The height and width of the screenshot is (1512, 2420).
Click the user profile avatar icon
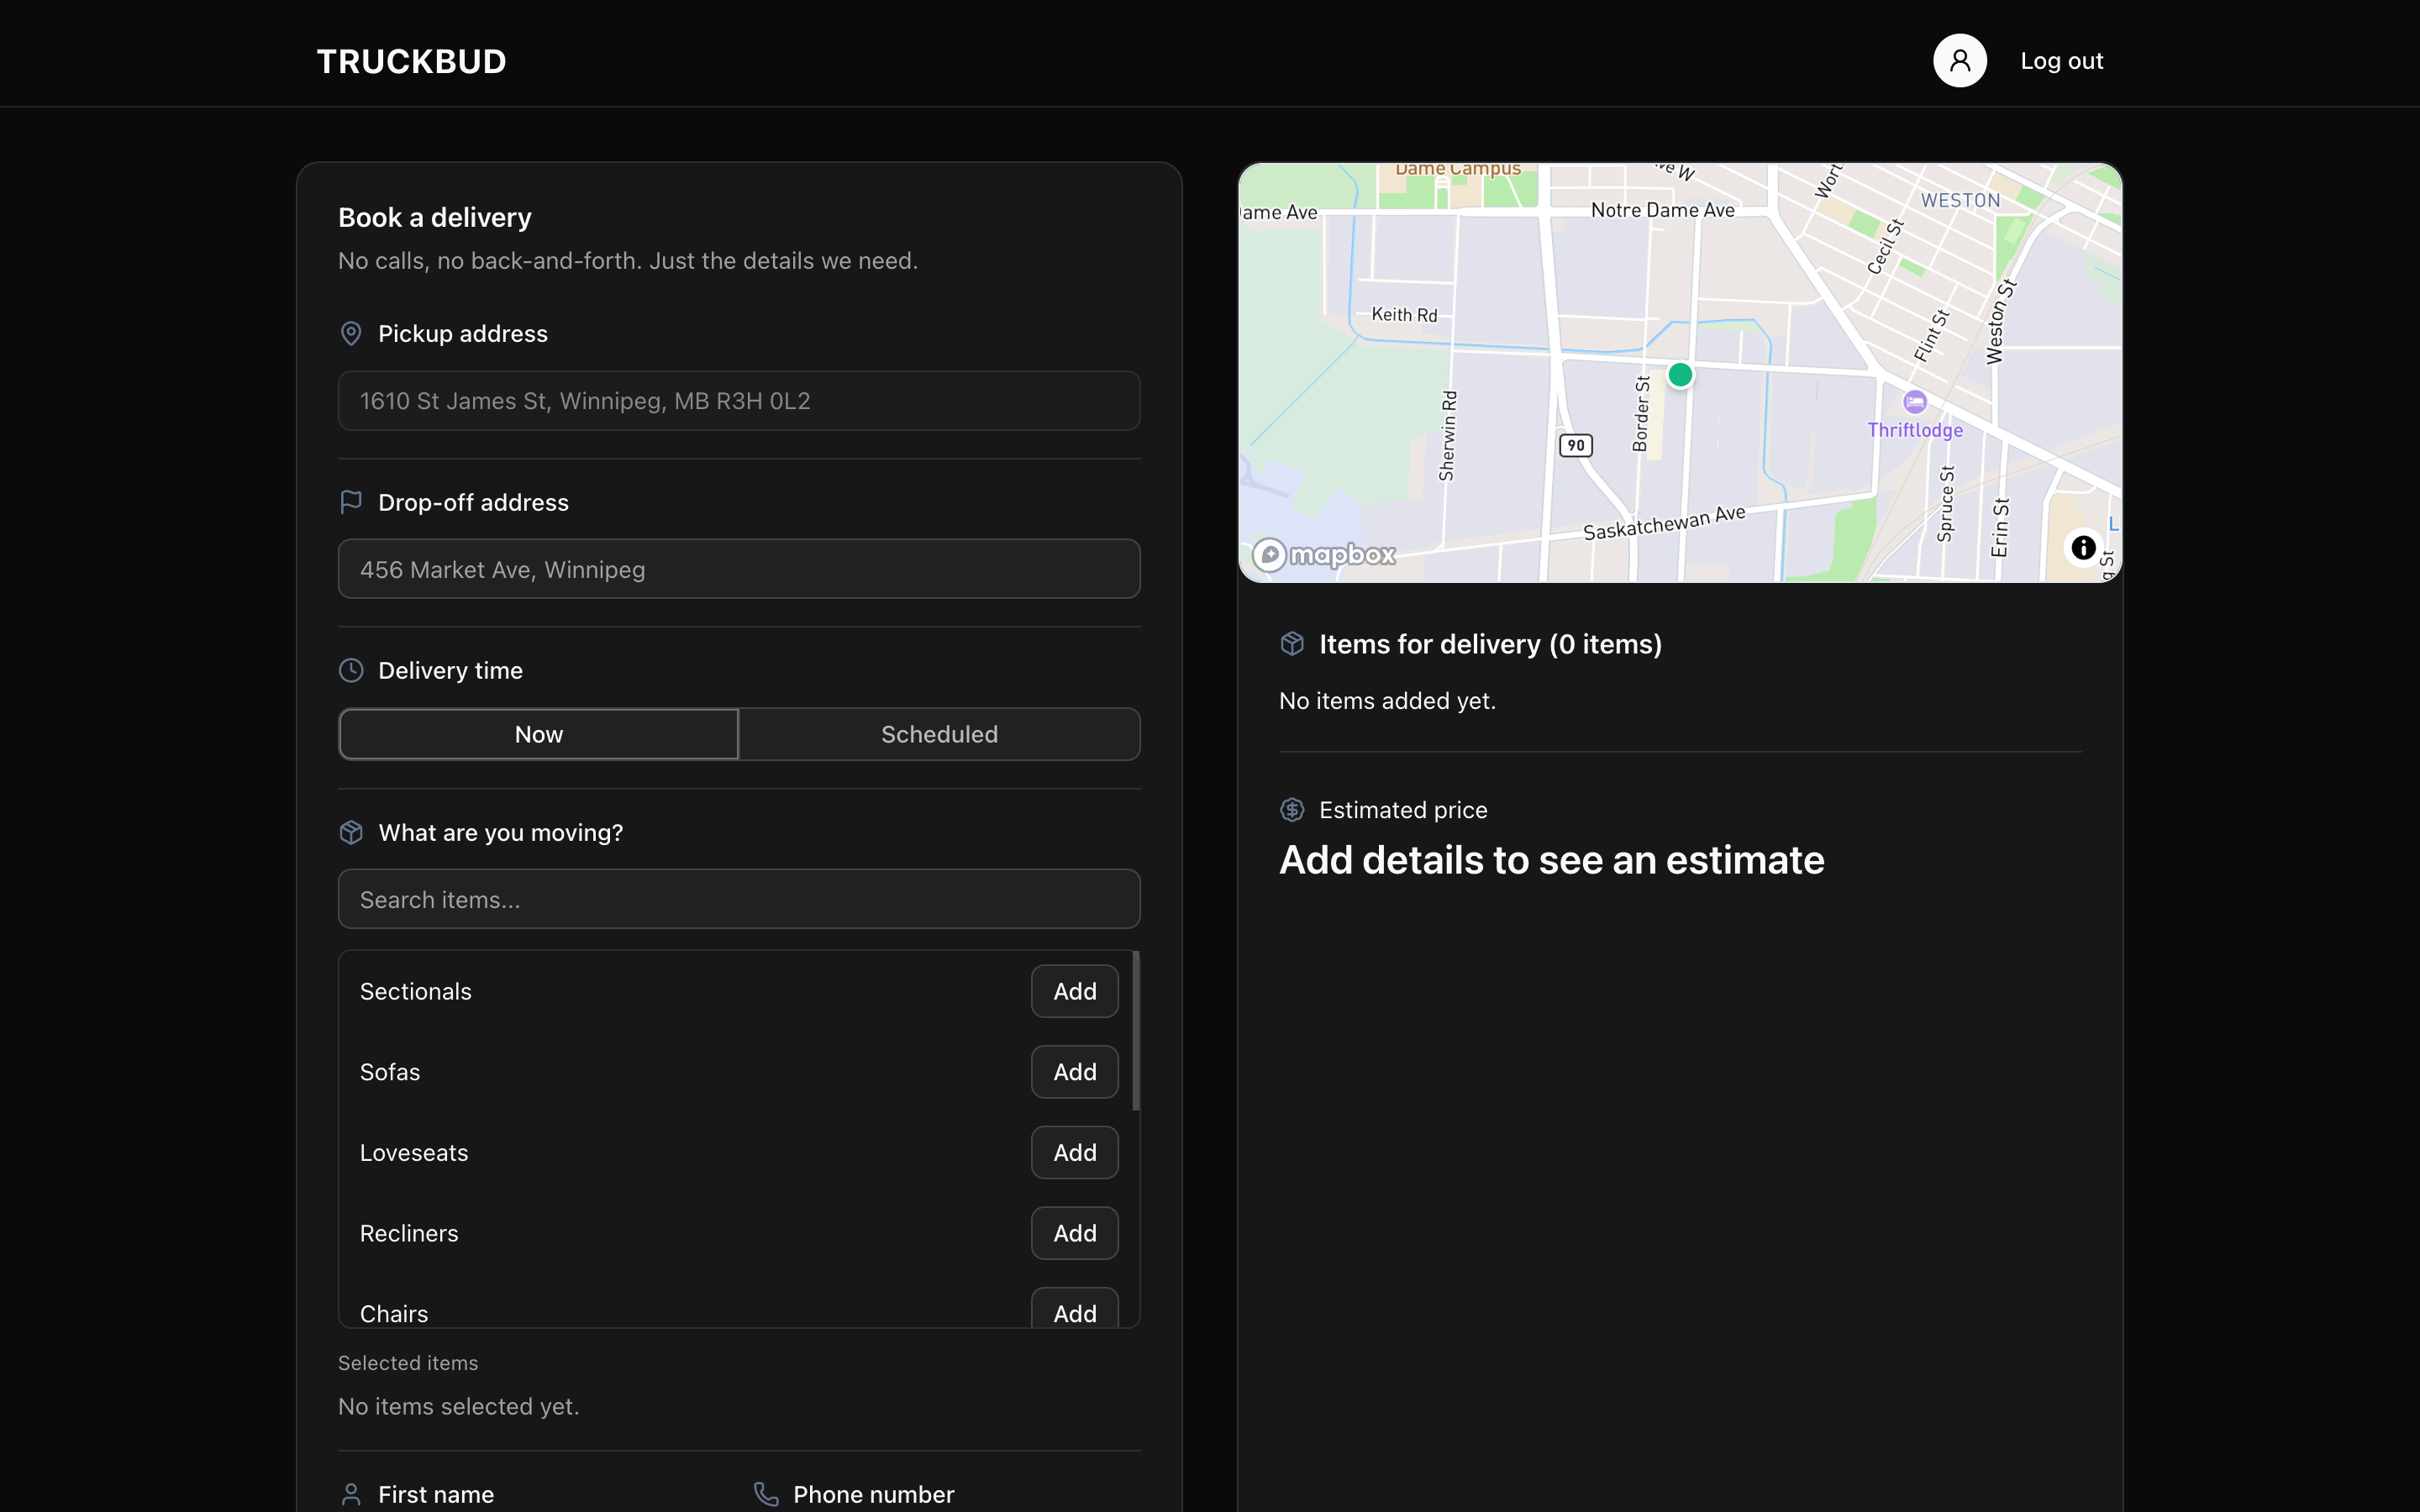point(1959,61)
